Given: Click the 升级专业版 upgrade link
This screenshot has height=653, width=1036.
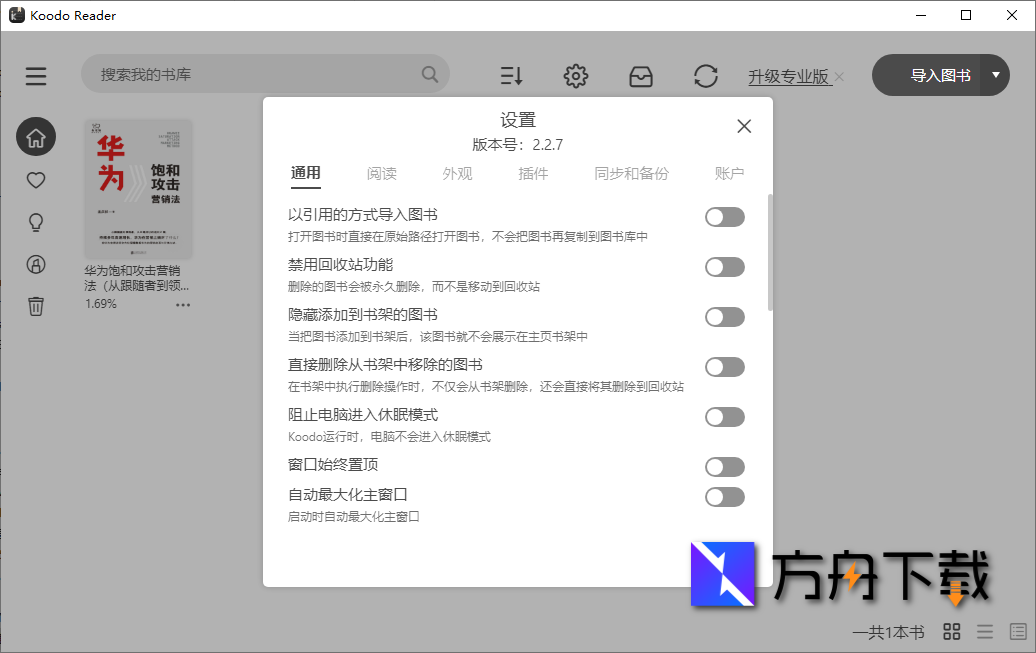Looking at the screenshot, I should [789, 75].
